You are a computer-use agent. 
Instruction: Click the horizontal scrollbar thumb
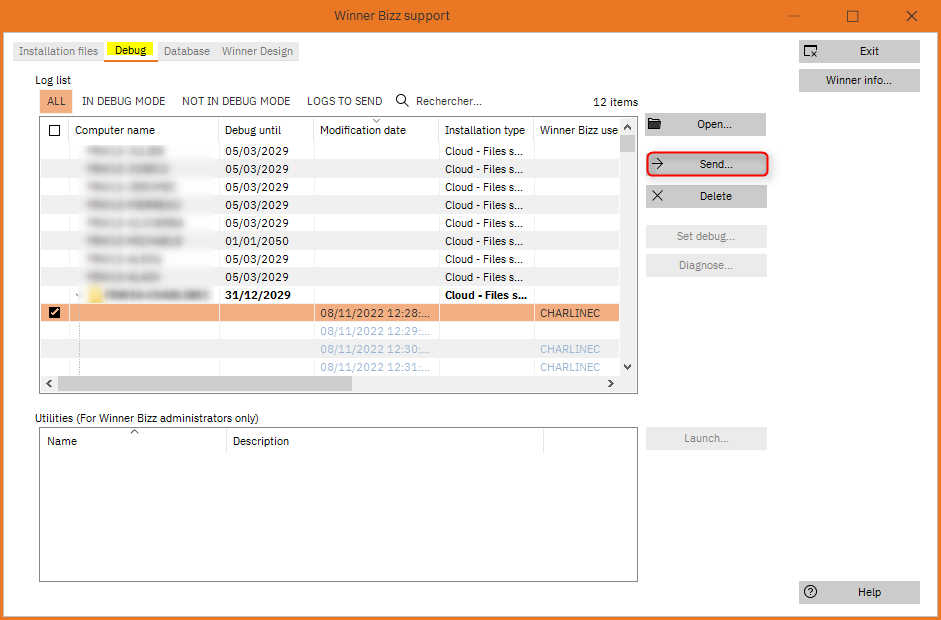[x=205, y=383]
